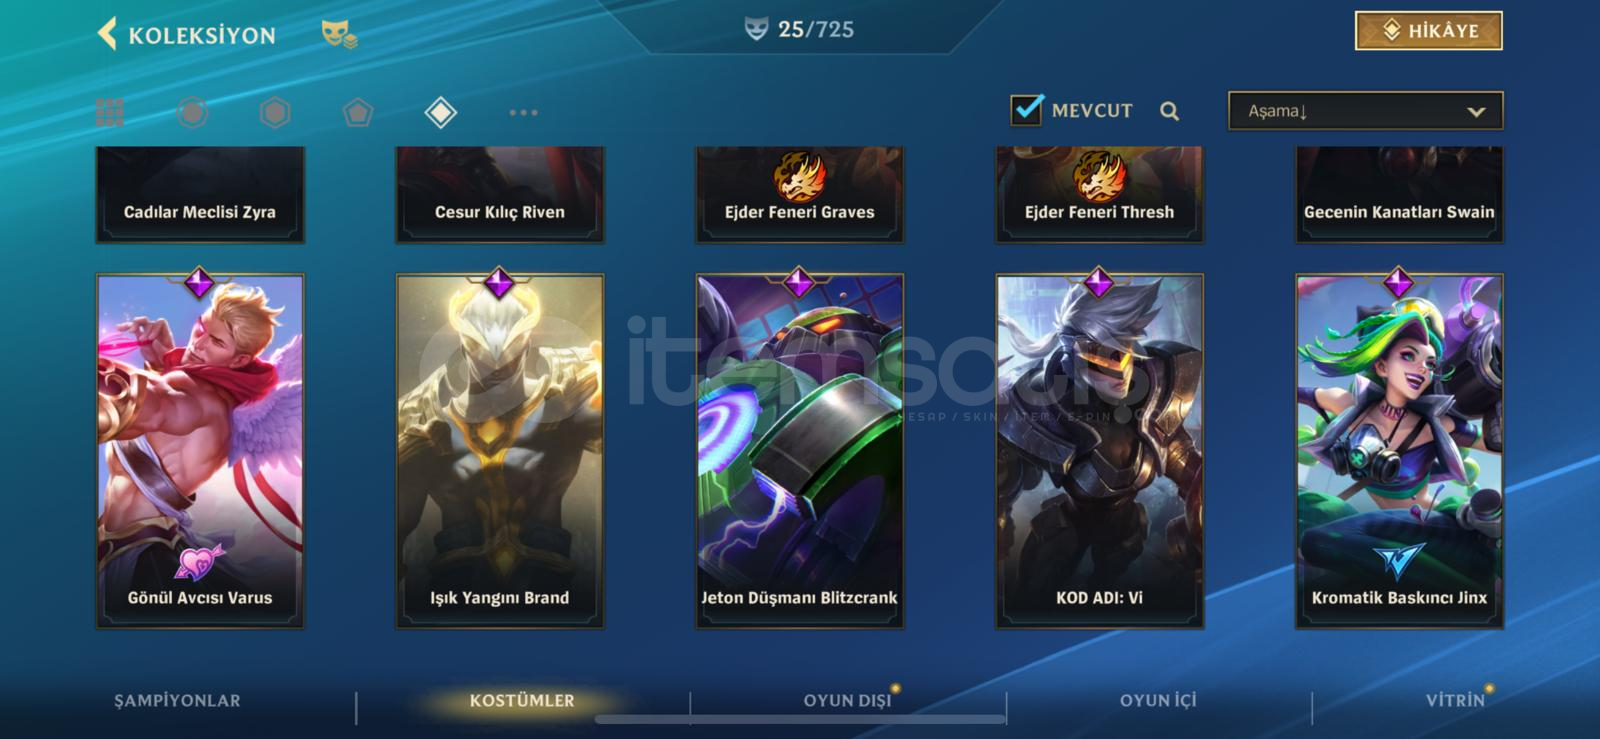Expand sort options with the chevron arrow
This screenshot has height=739, width=1600.
tap(1476, 112)
